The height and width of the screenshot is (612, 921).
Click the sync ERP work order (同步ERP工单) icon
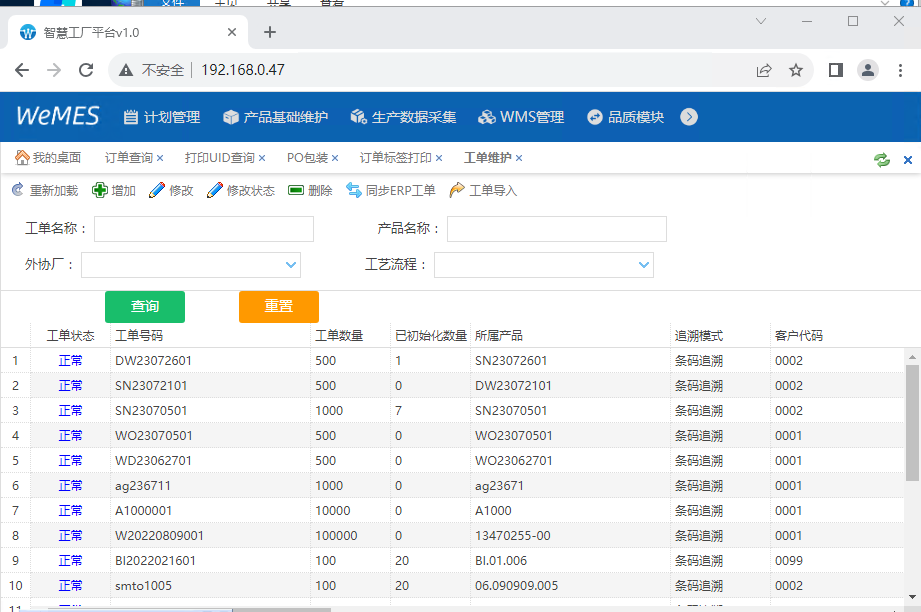pos(354,190)
